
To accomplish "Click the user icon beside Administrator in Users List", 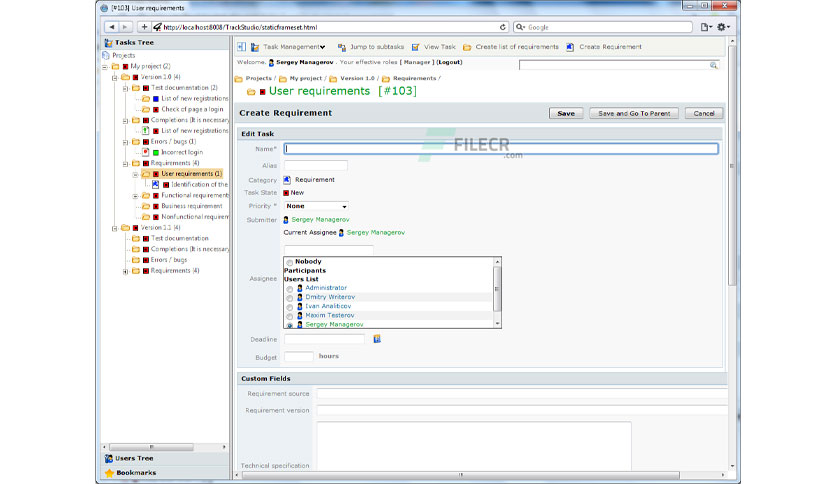I will 300,288.
